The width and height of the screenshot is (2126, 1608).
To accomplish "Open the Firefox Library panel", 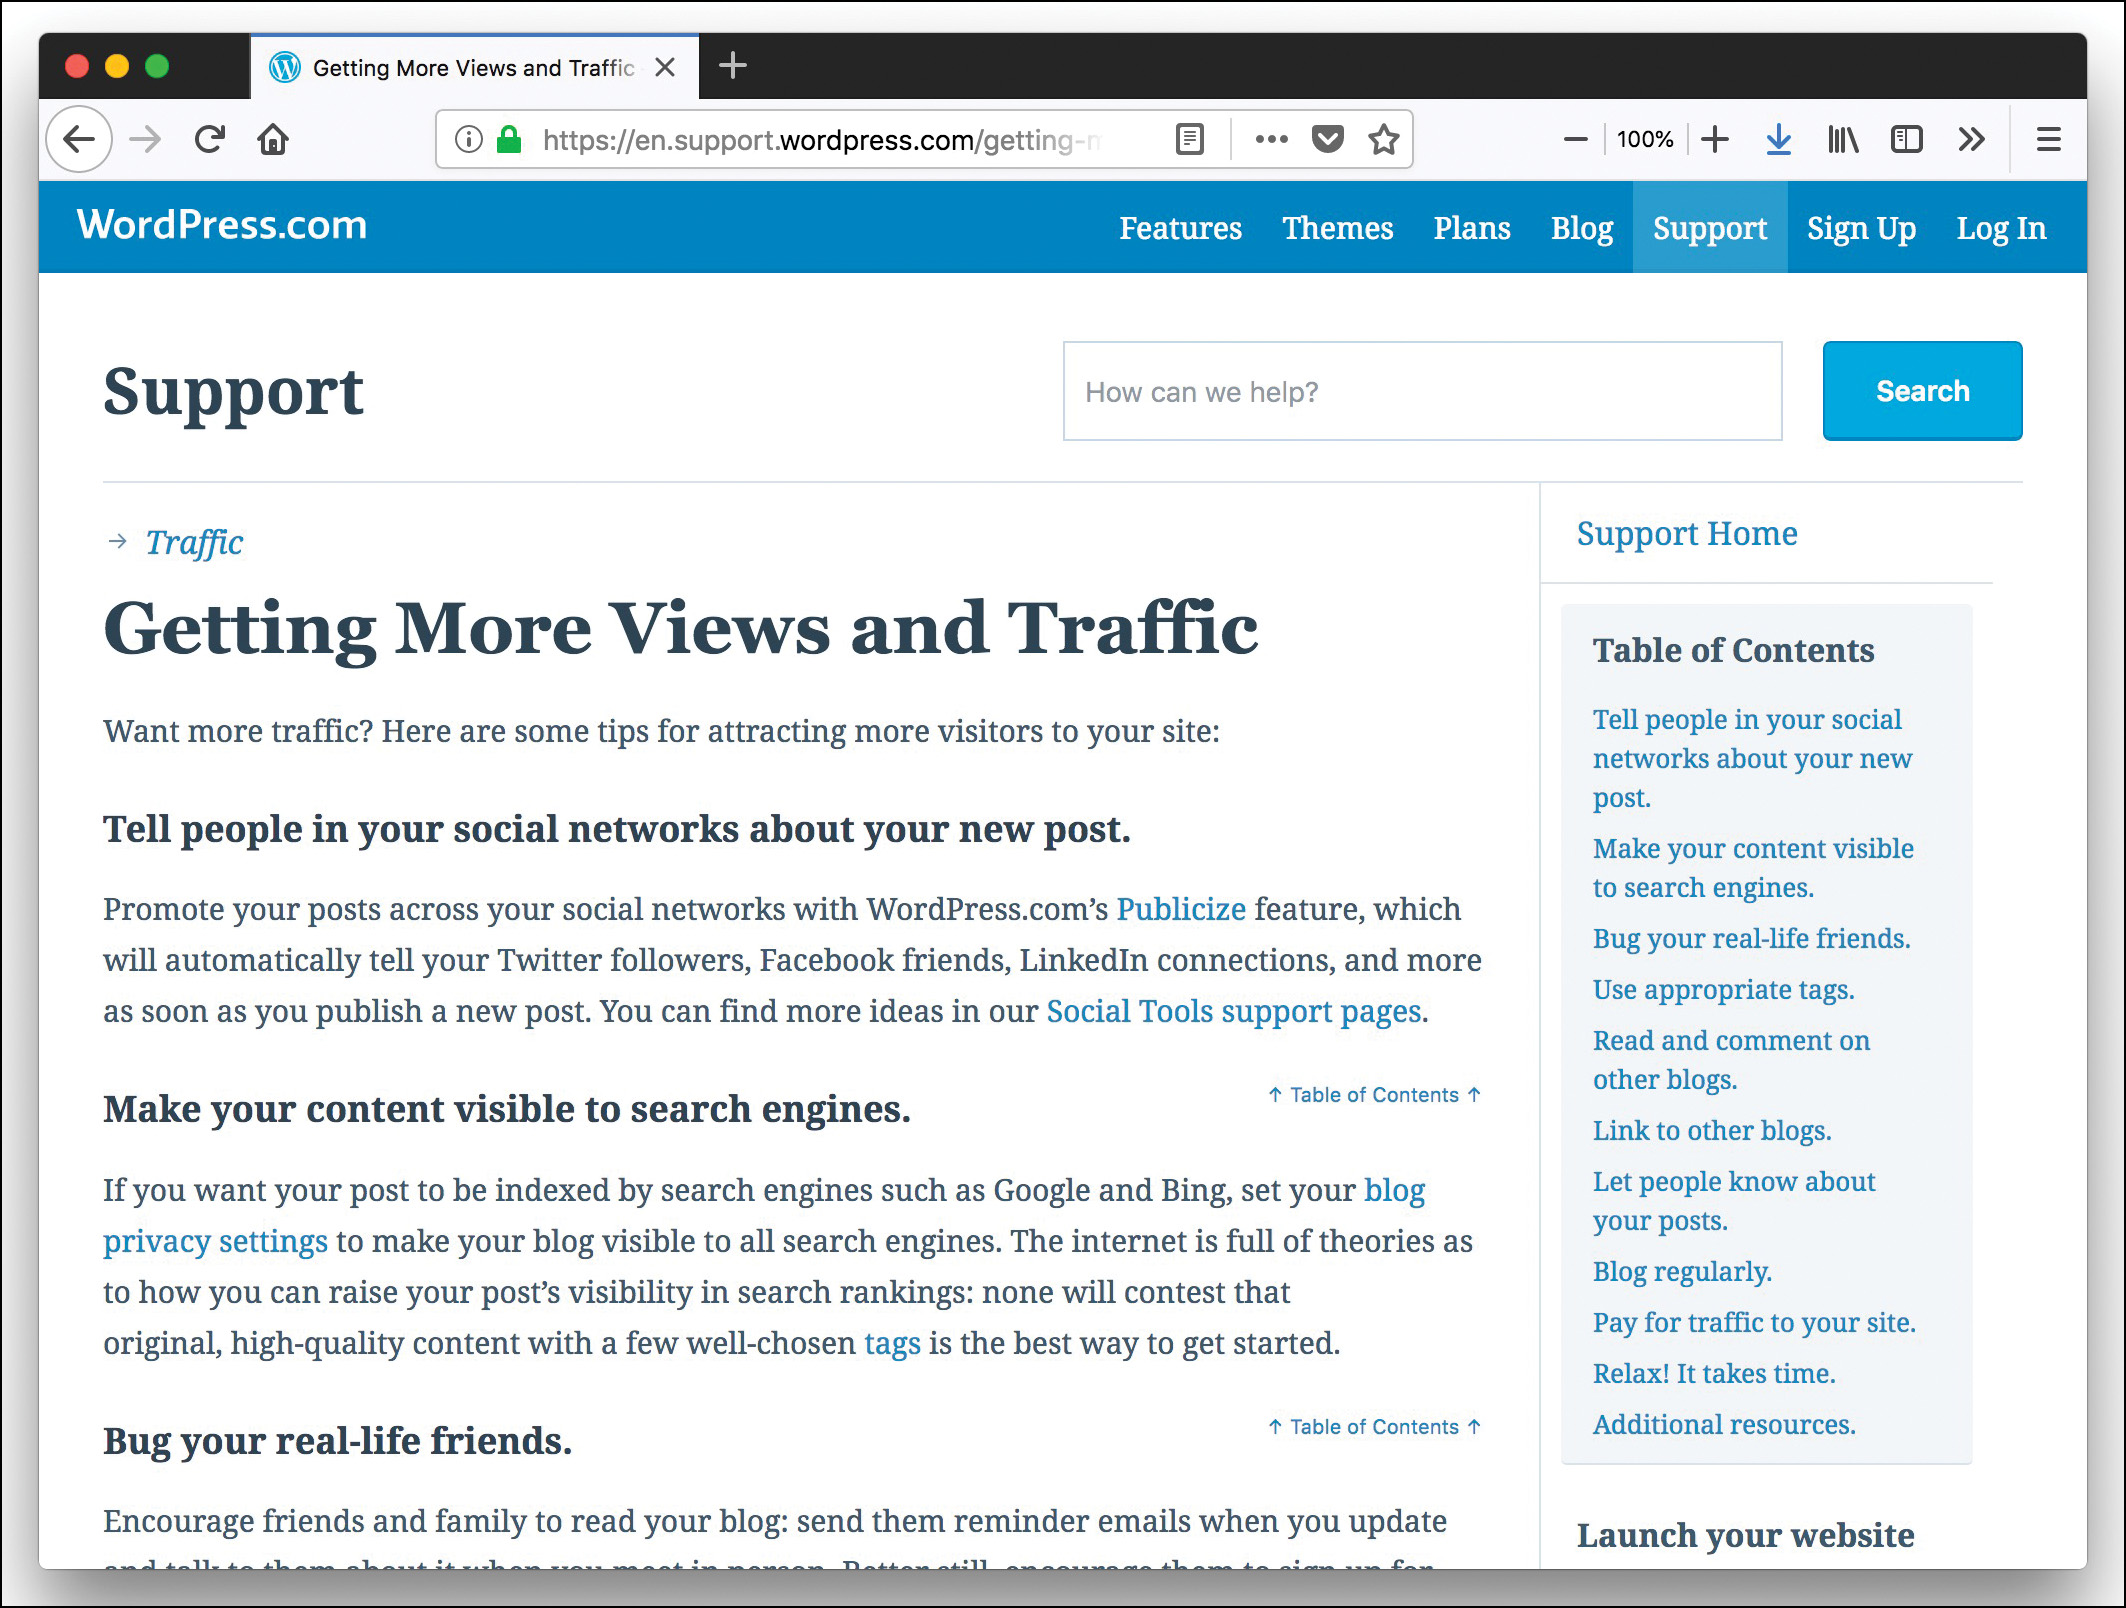I will (1842, 139).
